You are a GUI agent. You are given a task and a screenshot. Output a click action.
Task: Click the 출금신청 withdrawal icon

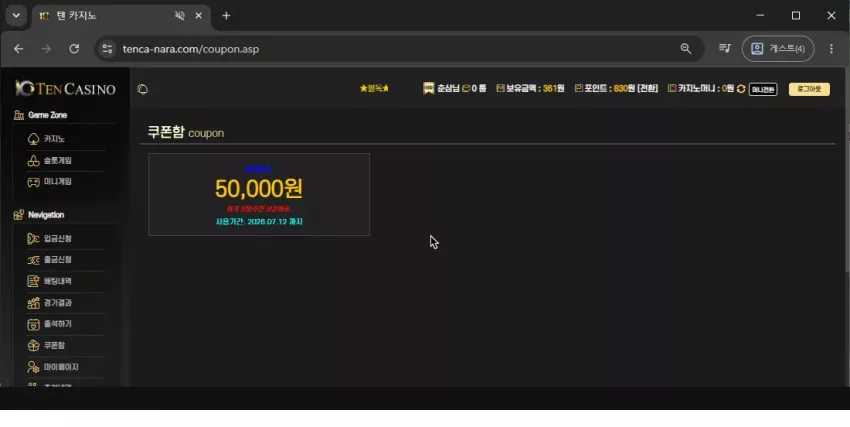[33, 260]
